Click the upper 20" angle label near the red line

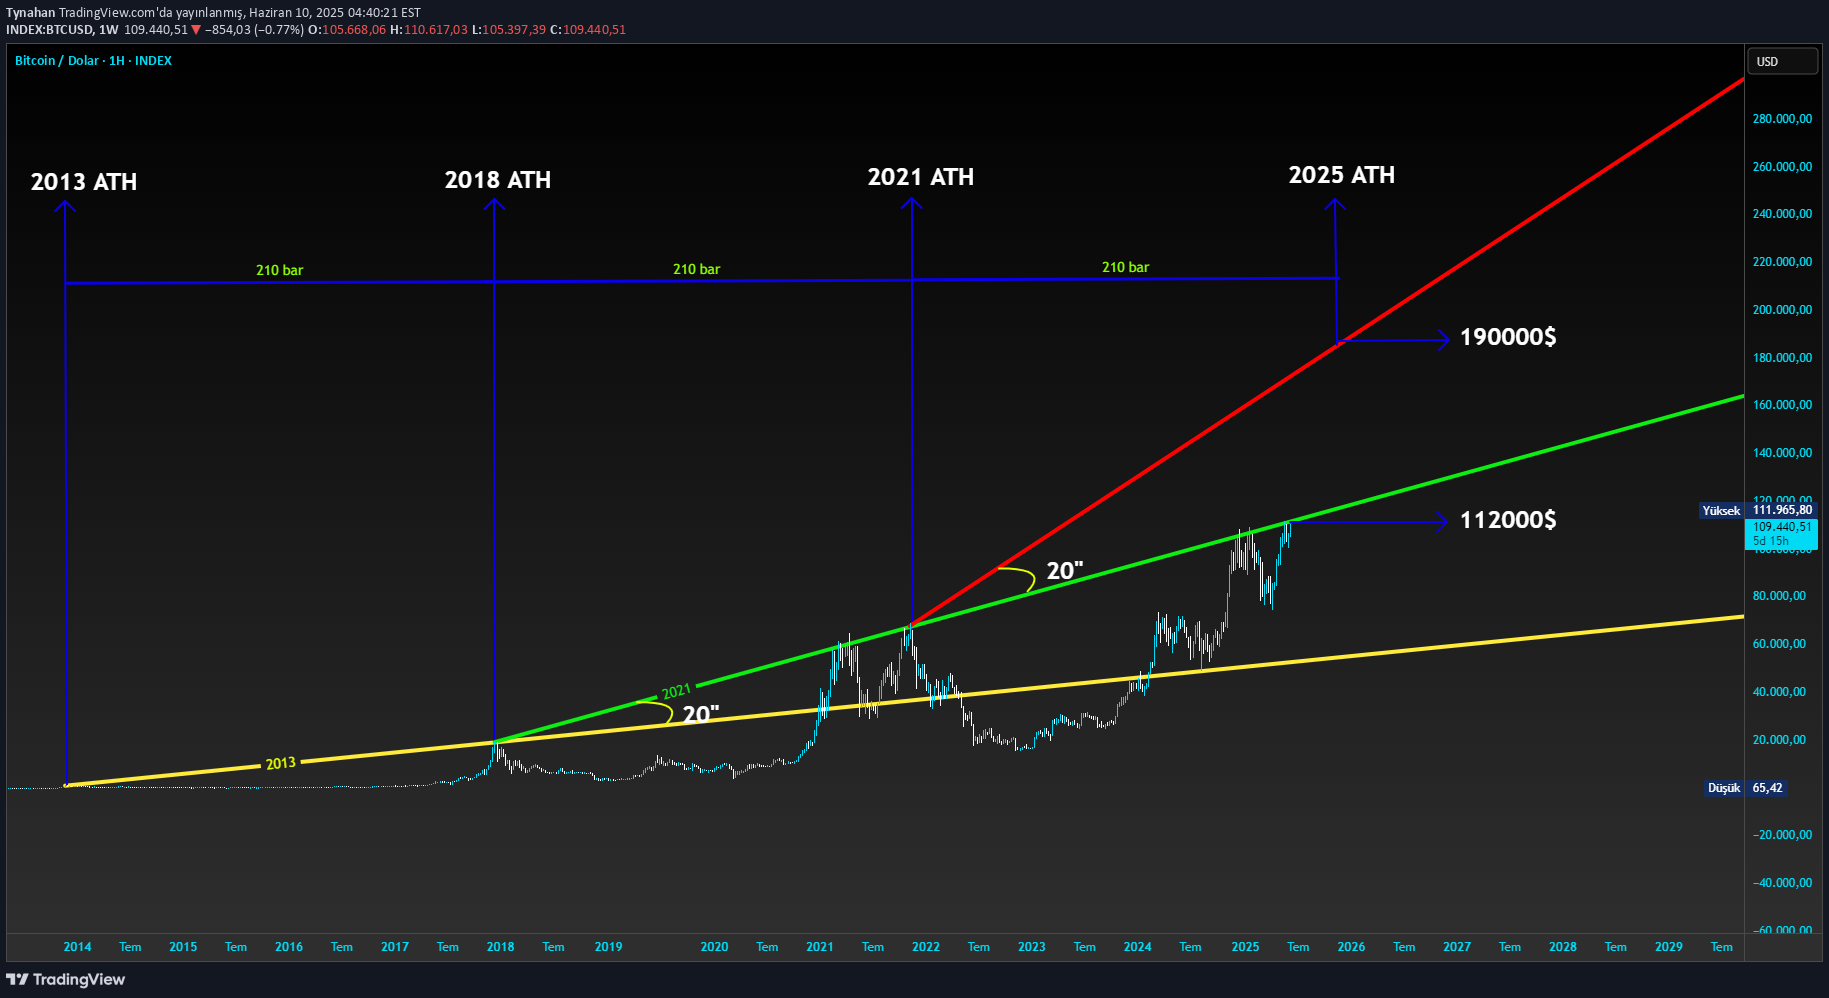[1065, 571]
